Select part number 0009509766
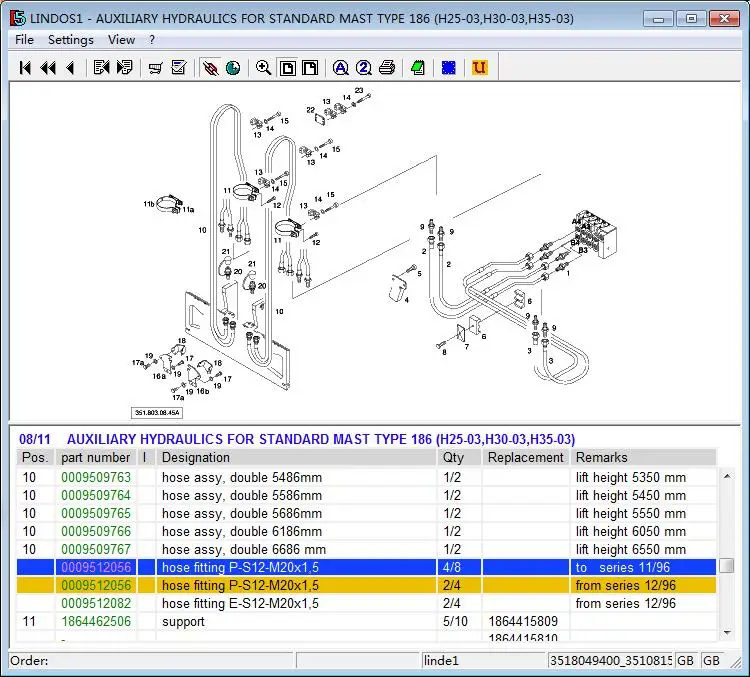750x677 pixels. [96, 532]
